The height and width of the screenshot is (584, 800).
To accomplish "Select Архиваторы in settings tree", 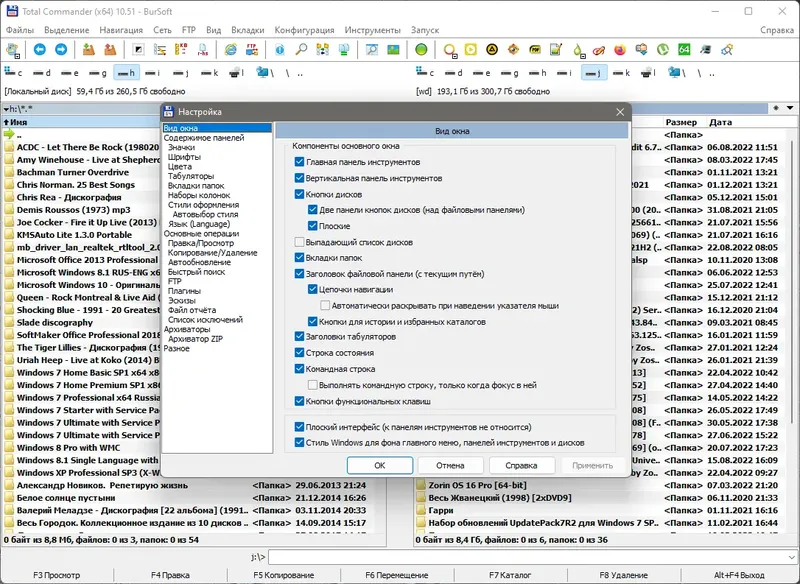I will pos(187,329).
